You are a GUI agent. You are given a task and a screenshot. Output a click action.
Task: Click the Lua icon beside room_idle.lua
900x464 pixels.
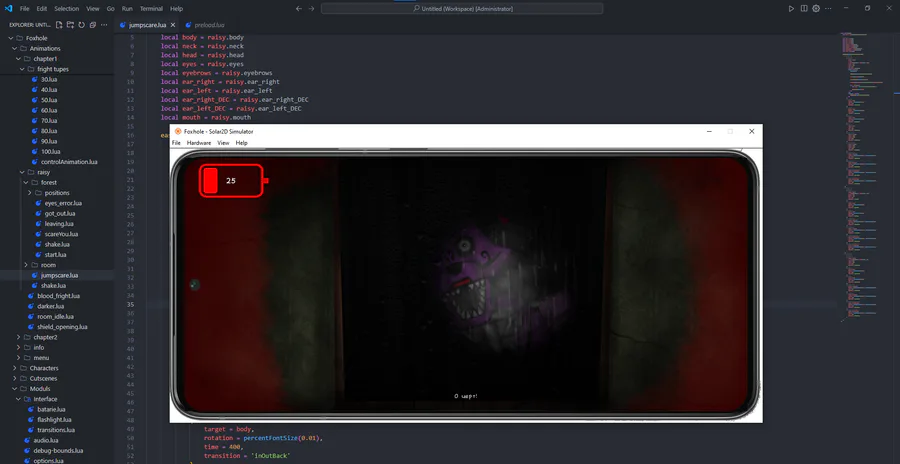tap(32, 316)
